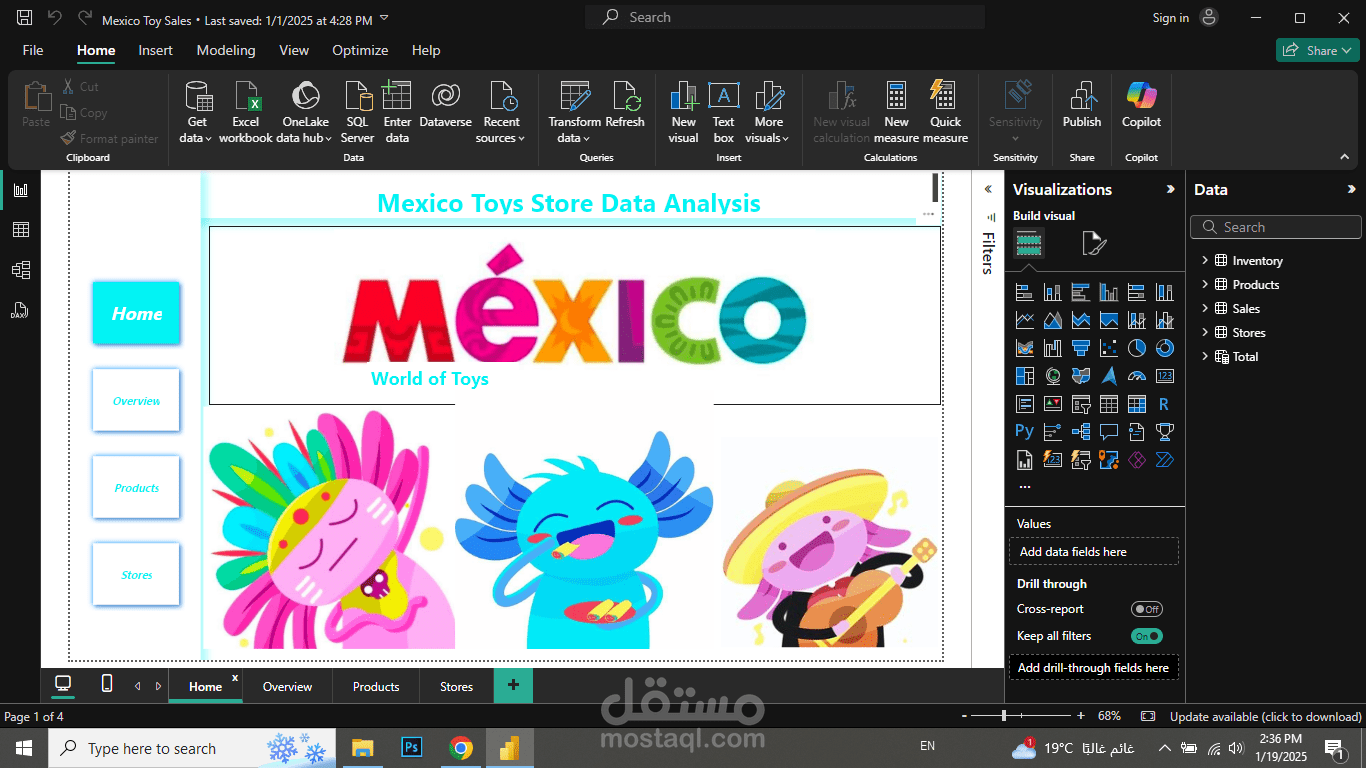Expand the Total table
The width and height of the screenshot is (1366, 768).
coord(1204,356)
